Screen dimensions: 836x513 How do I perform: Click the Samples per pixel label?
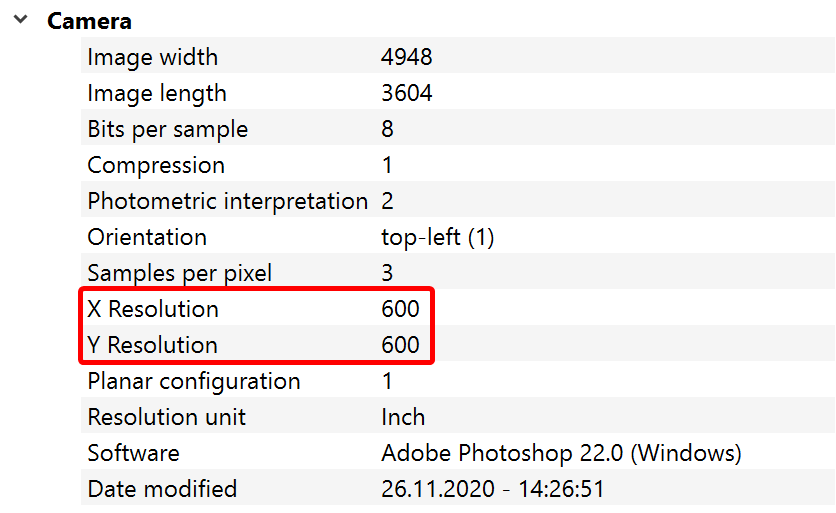click(179, 273)
